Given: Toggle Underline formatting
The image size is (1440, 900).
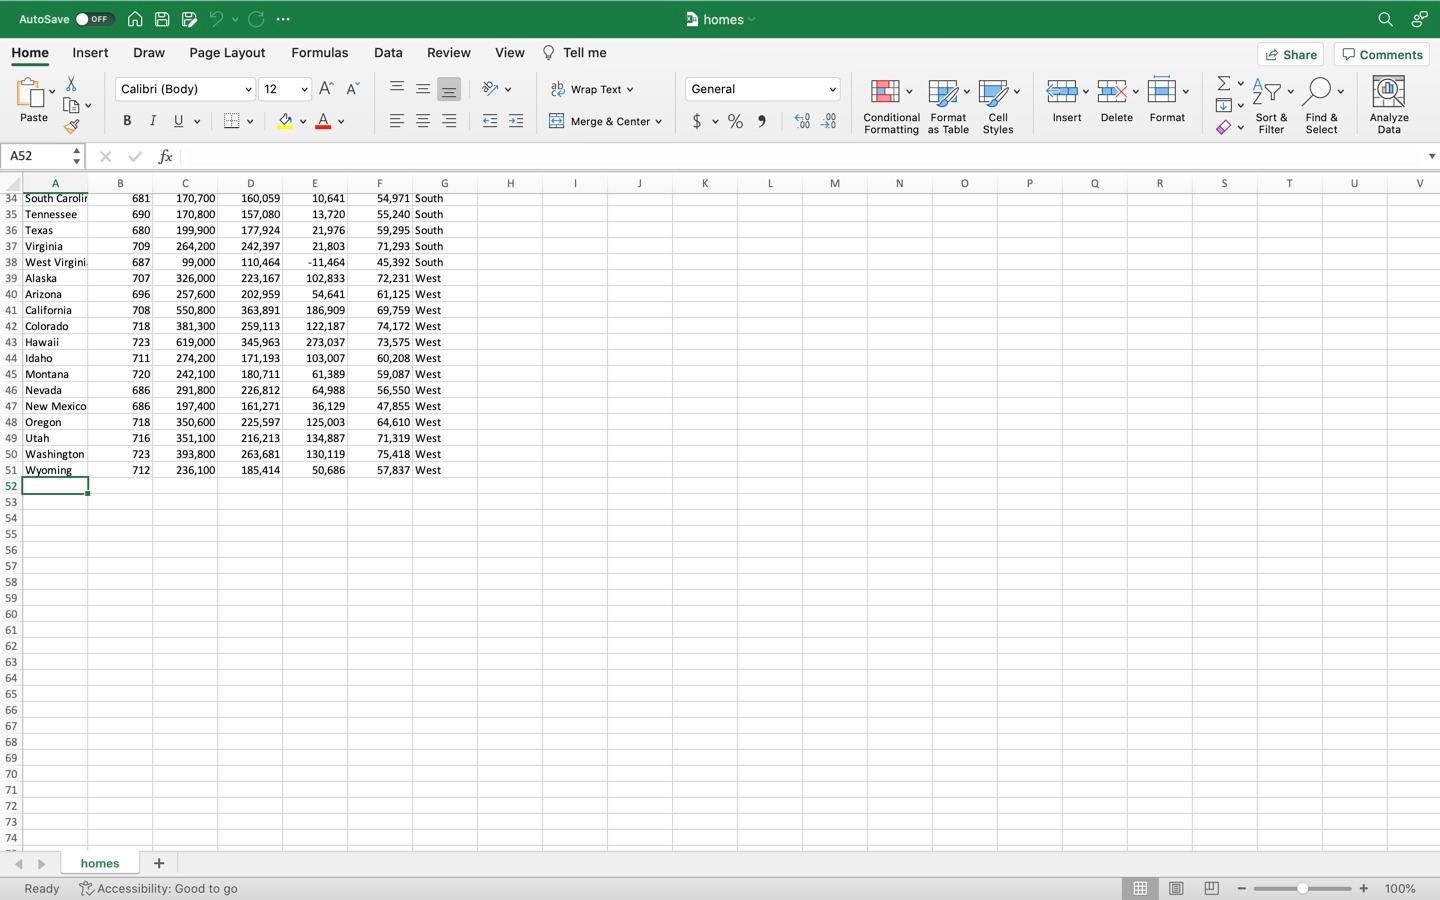Looking at the screenshot, I should (179, 121).
